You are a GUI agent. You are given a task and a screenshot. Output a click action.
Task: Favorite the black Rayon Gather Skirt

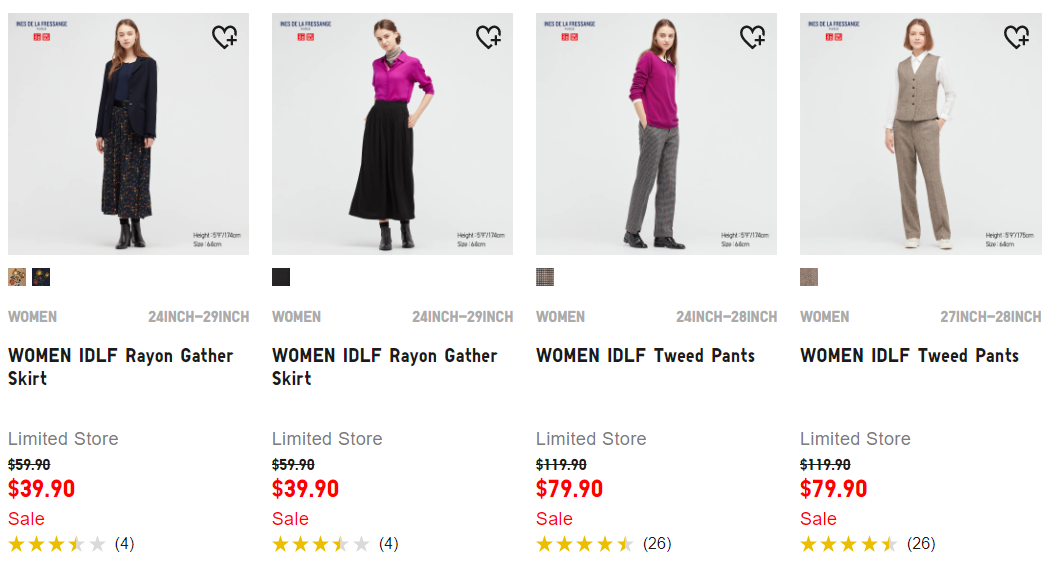pos(488,36)
